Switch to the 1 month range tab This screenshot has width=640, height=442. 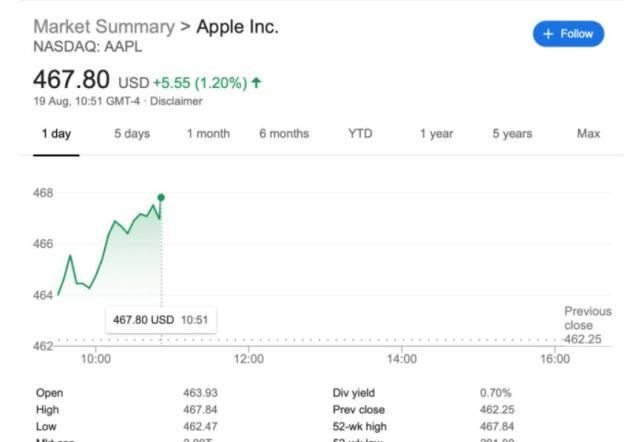point(208,134)
